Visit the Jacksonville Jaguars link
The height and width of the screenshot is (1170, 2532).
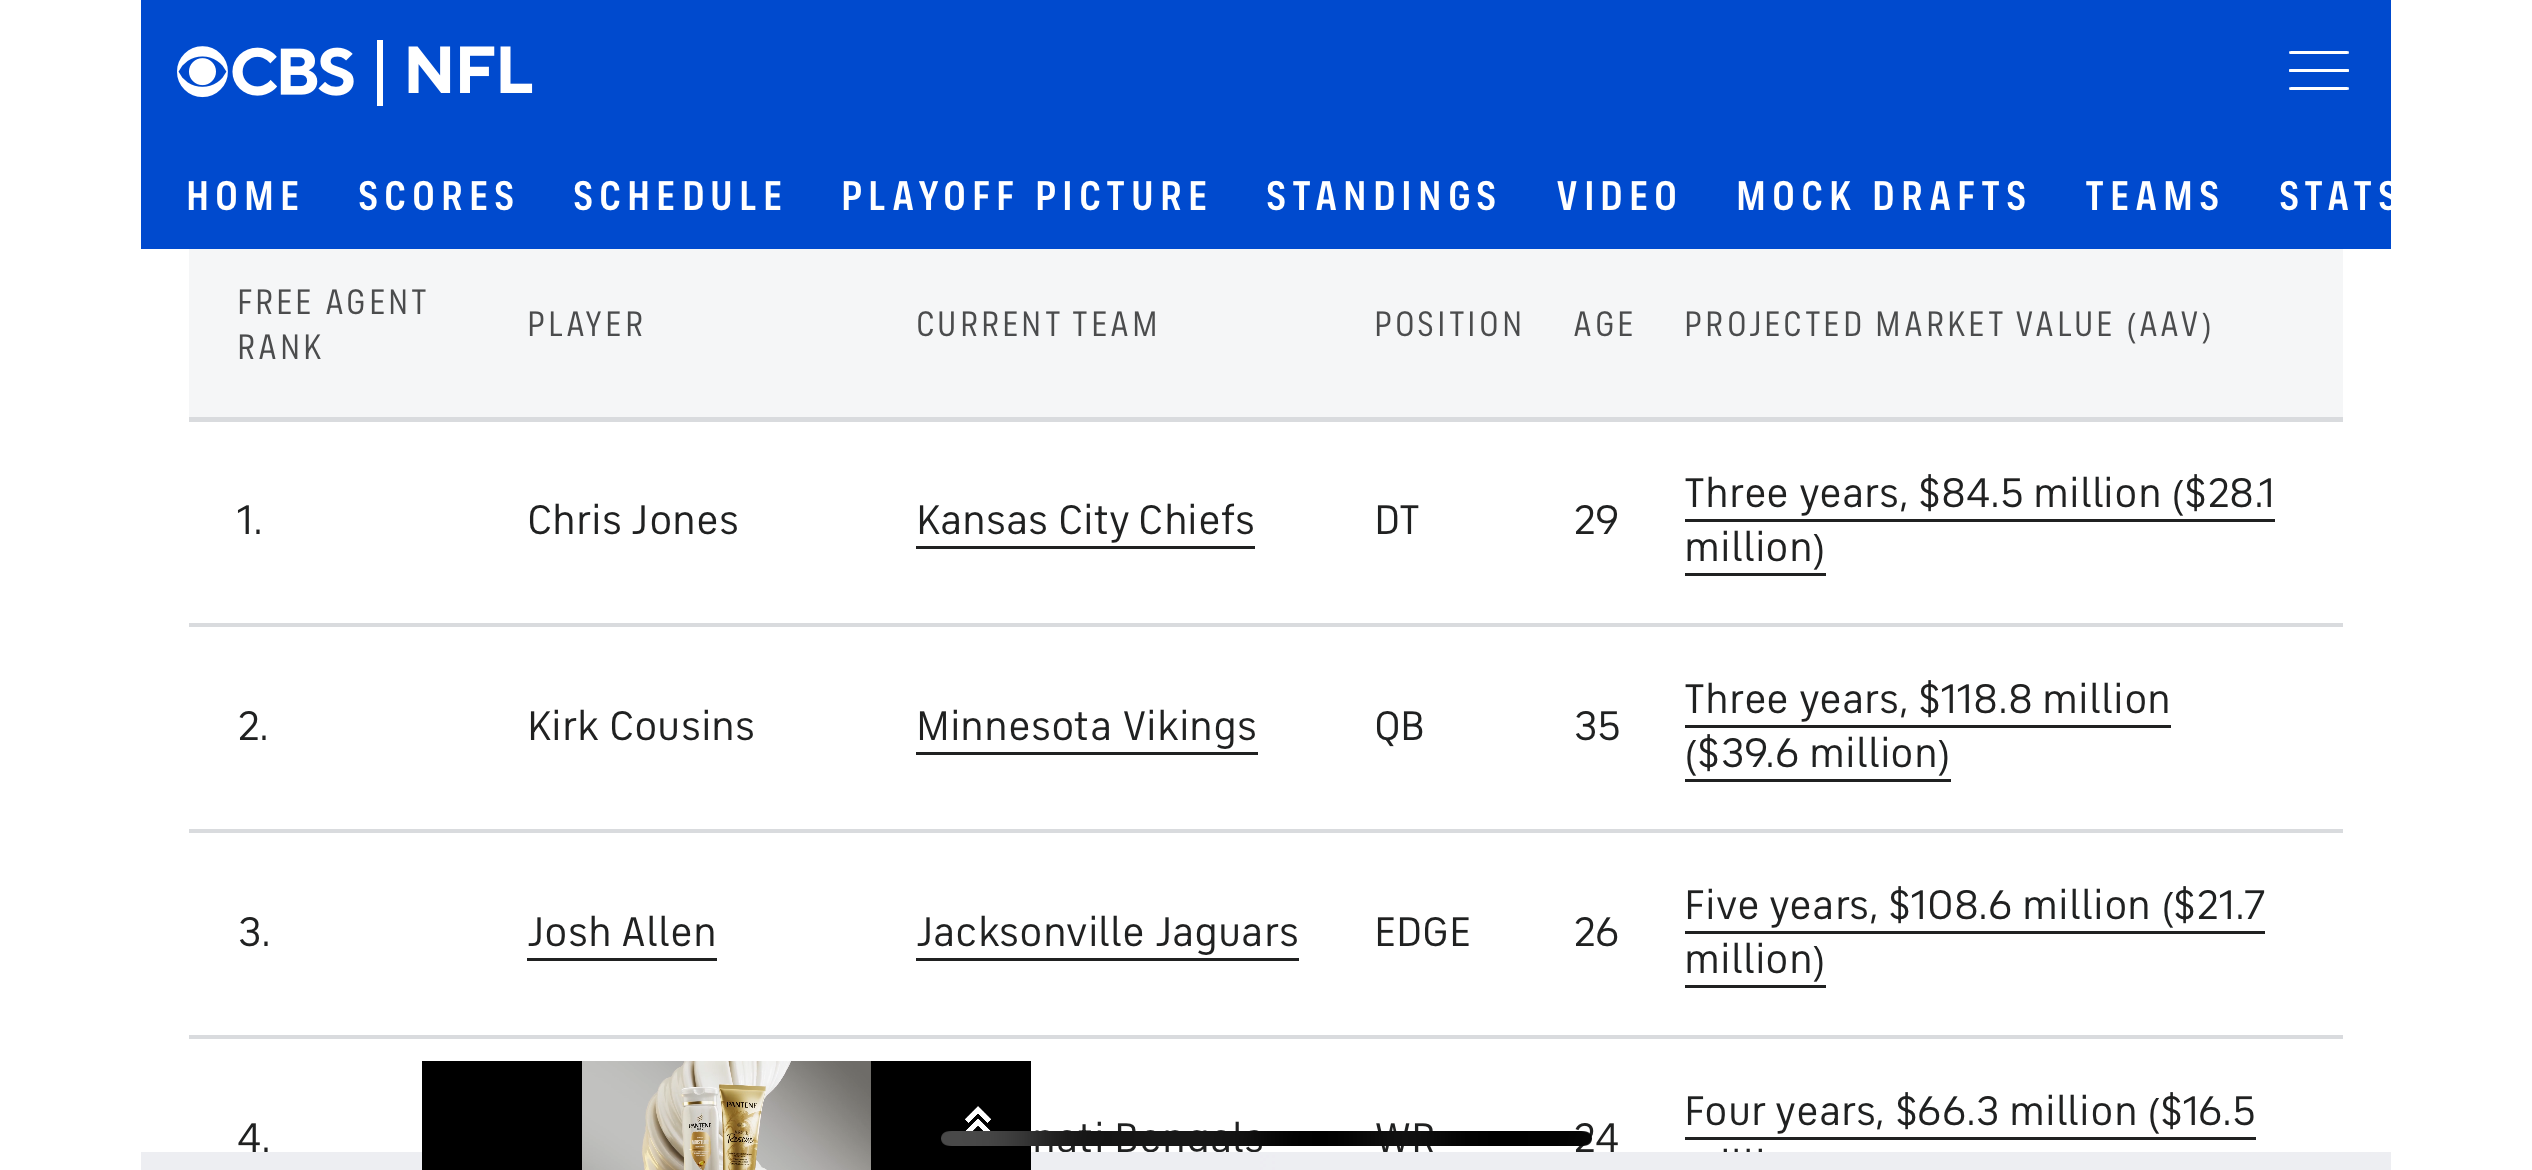coord(1107,933)
